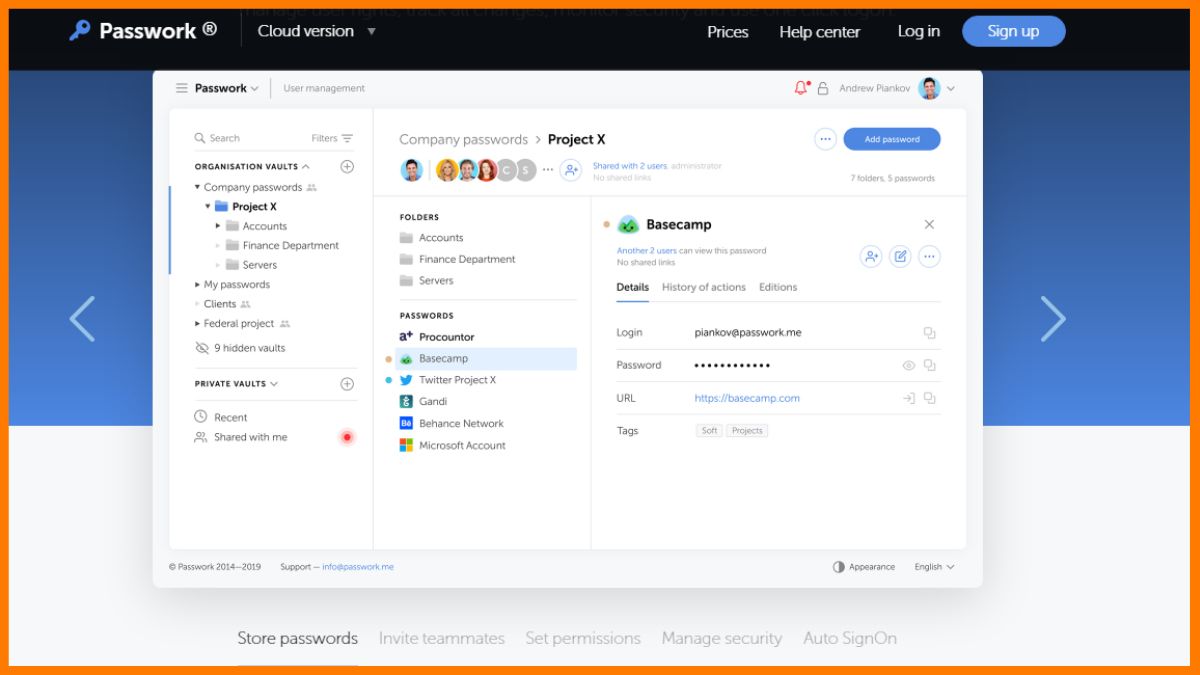Open the Filters icon

coord(347,138)
